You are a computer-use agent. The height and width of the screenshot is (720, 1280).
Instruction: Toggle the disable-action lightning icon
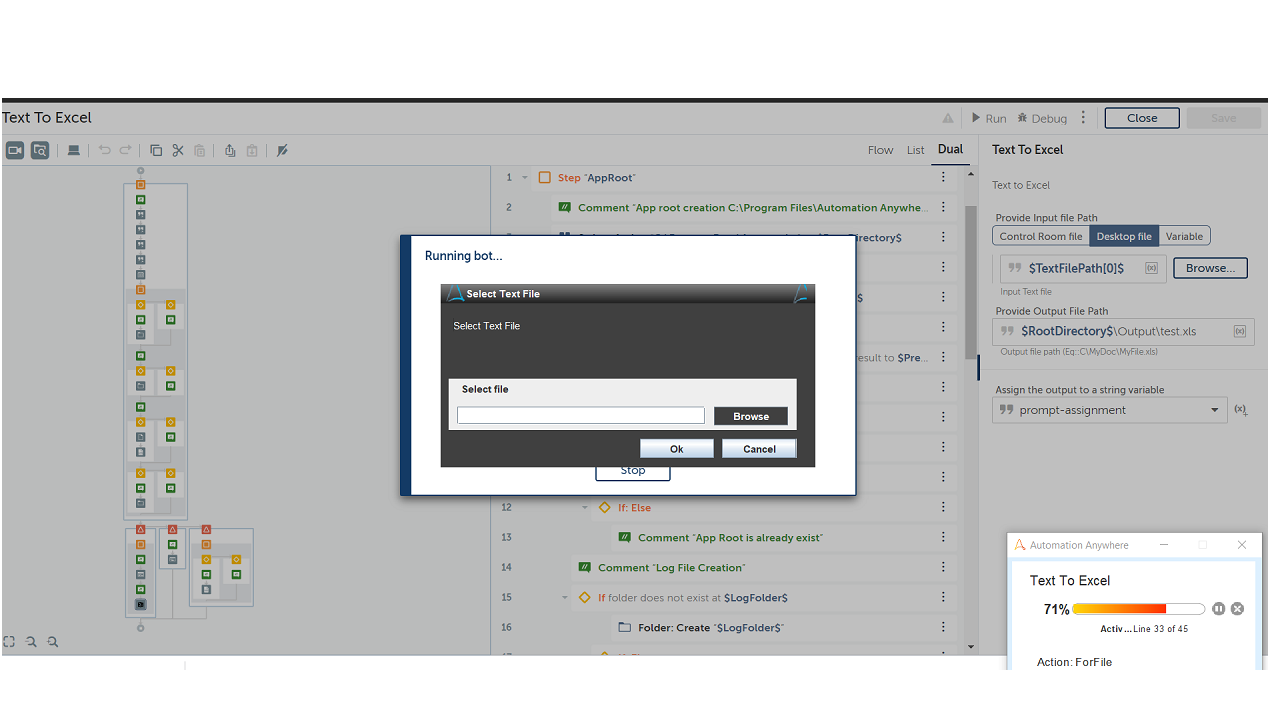pyautogui.click(x=282, y=150)
